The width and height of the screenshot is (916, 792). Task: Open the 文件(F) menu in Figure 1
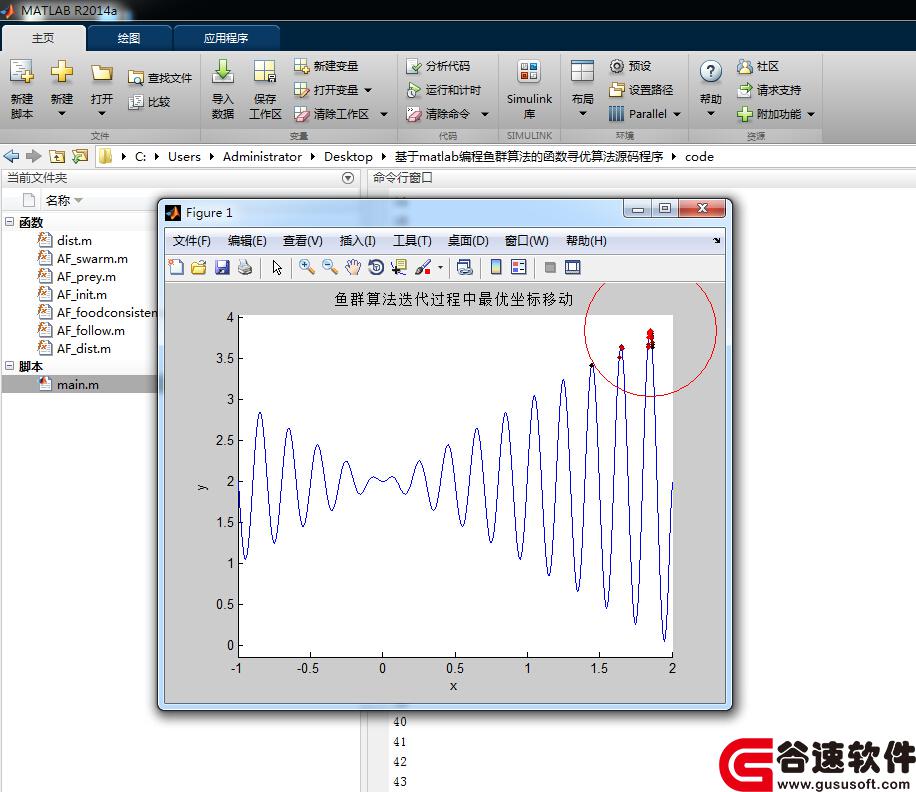(x=192, y=241)
